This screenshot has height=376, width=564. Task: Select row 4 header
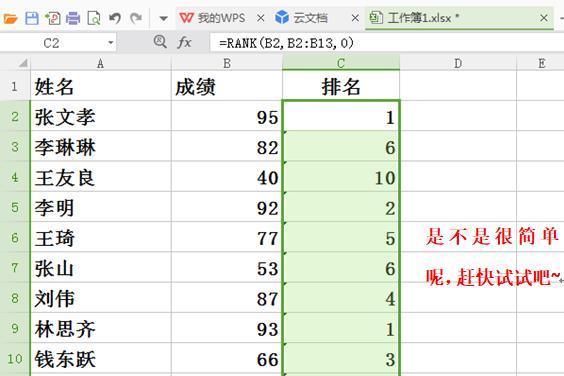(x=15, y=177)
